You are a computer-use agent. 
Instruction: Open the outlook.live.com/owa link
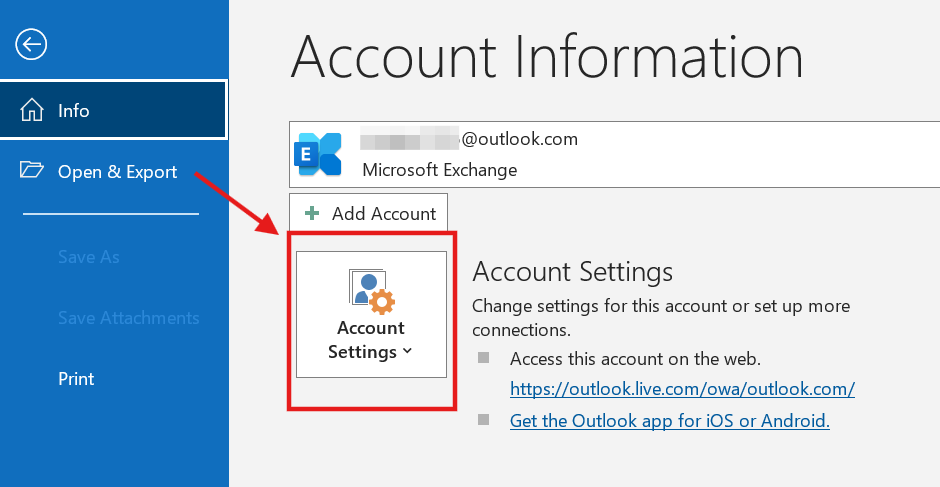click(x=682, y=389)
